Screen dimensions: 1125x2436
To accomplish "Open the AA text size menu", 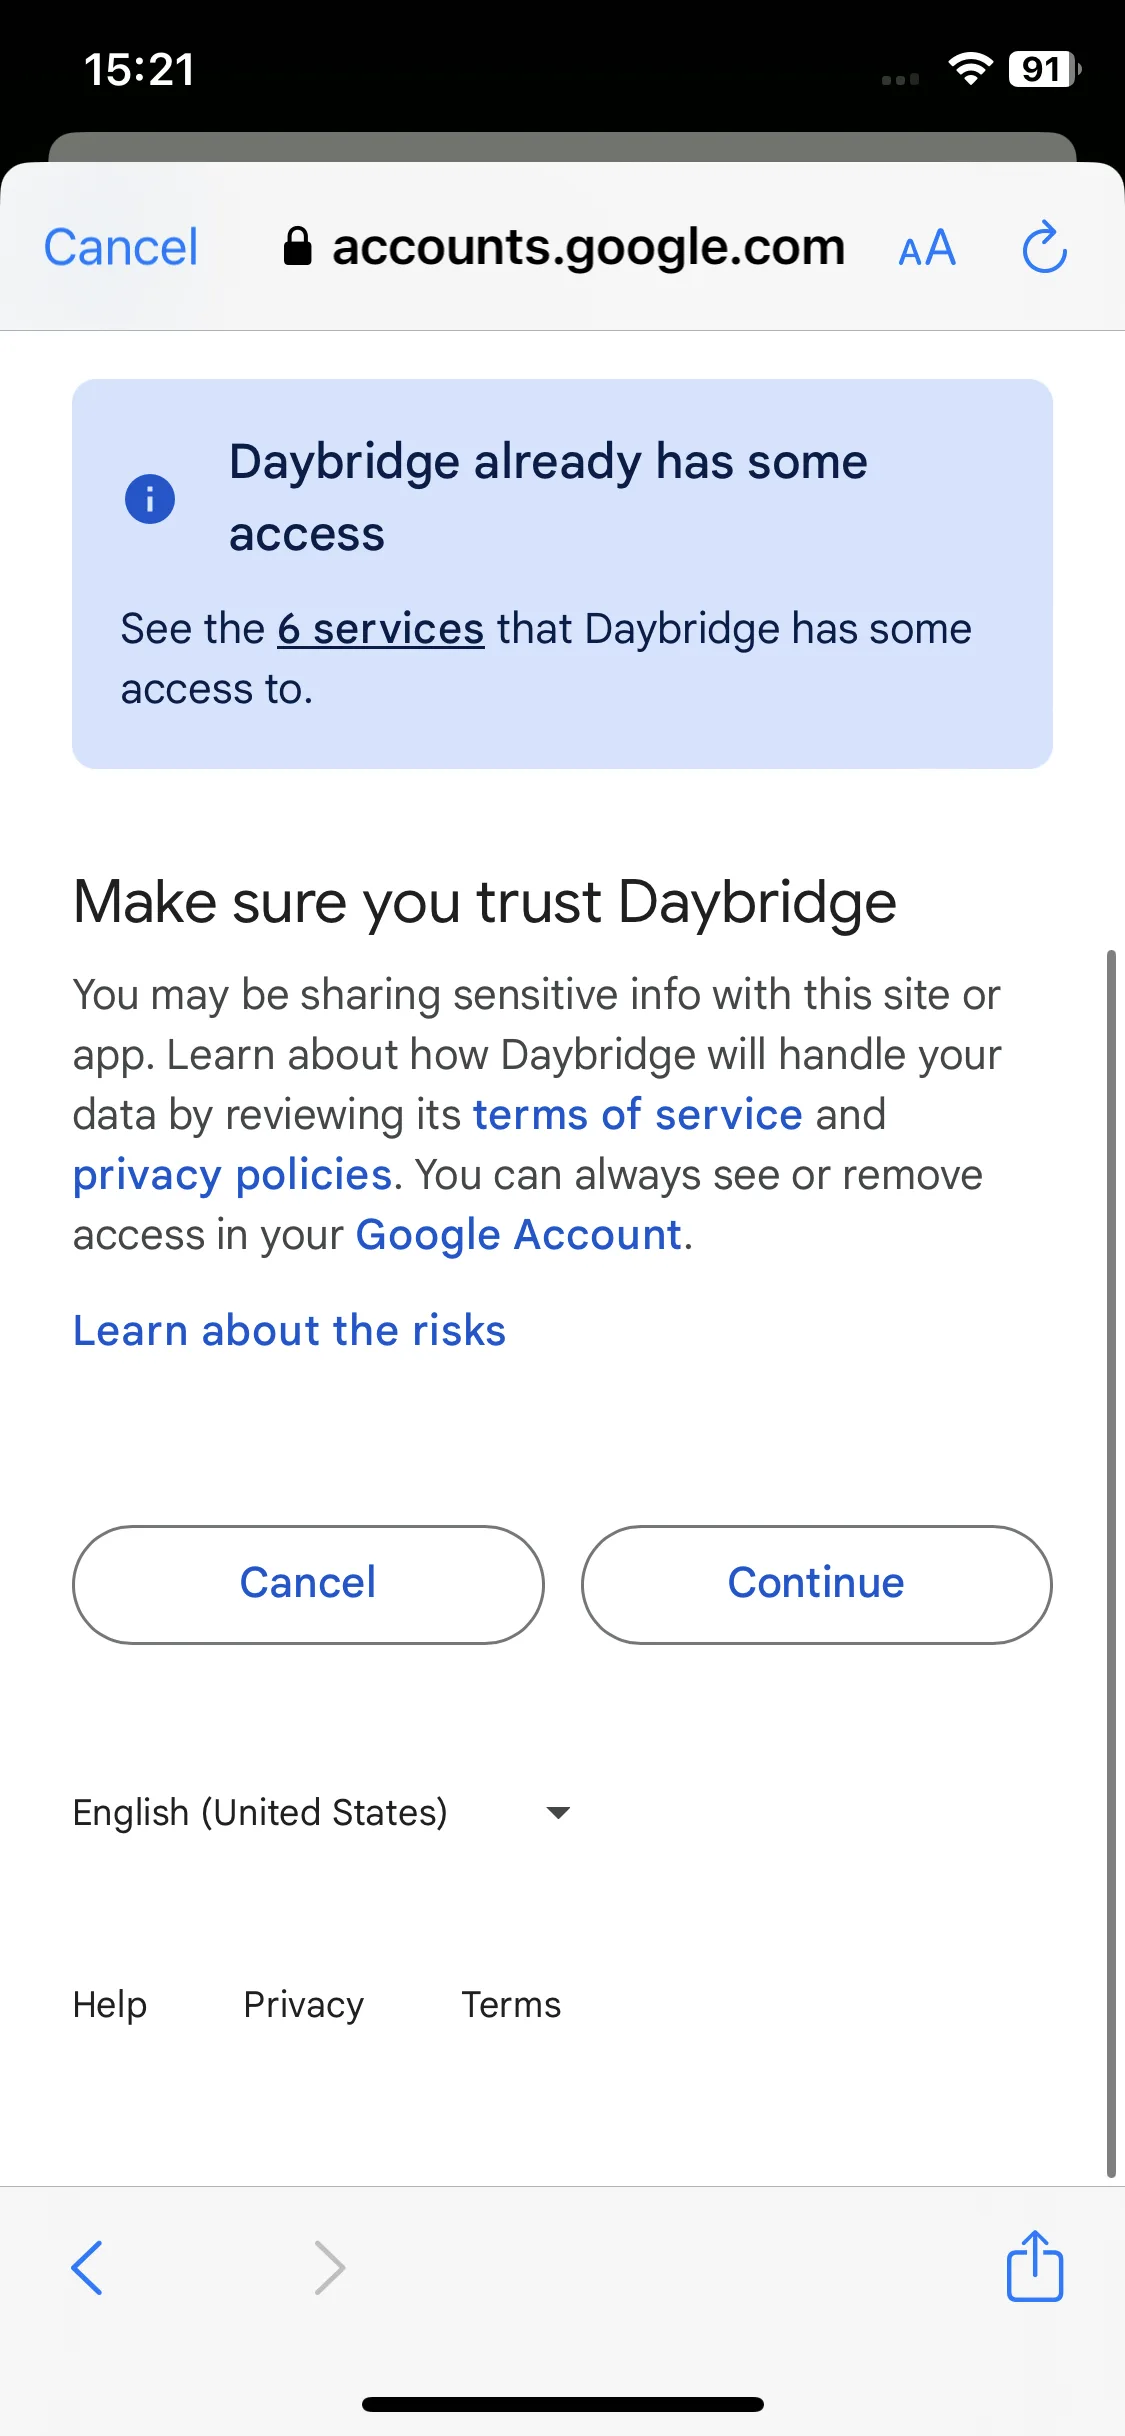I will [x=927, y=248].
